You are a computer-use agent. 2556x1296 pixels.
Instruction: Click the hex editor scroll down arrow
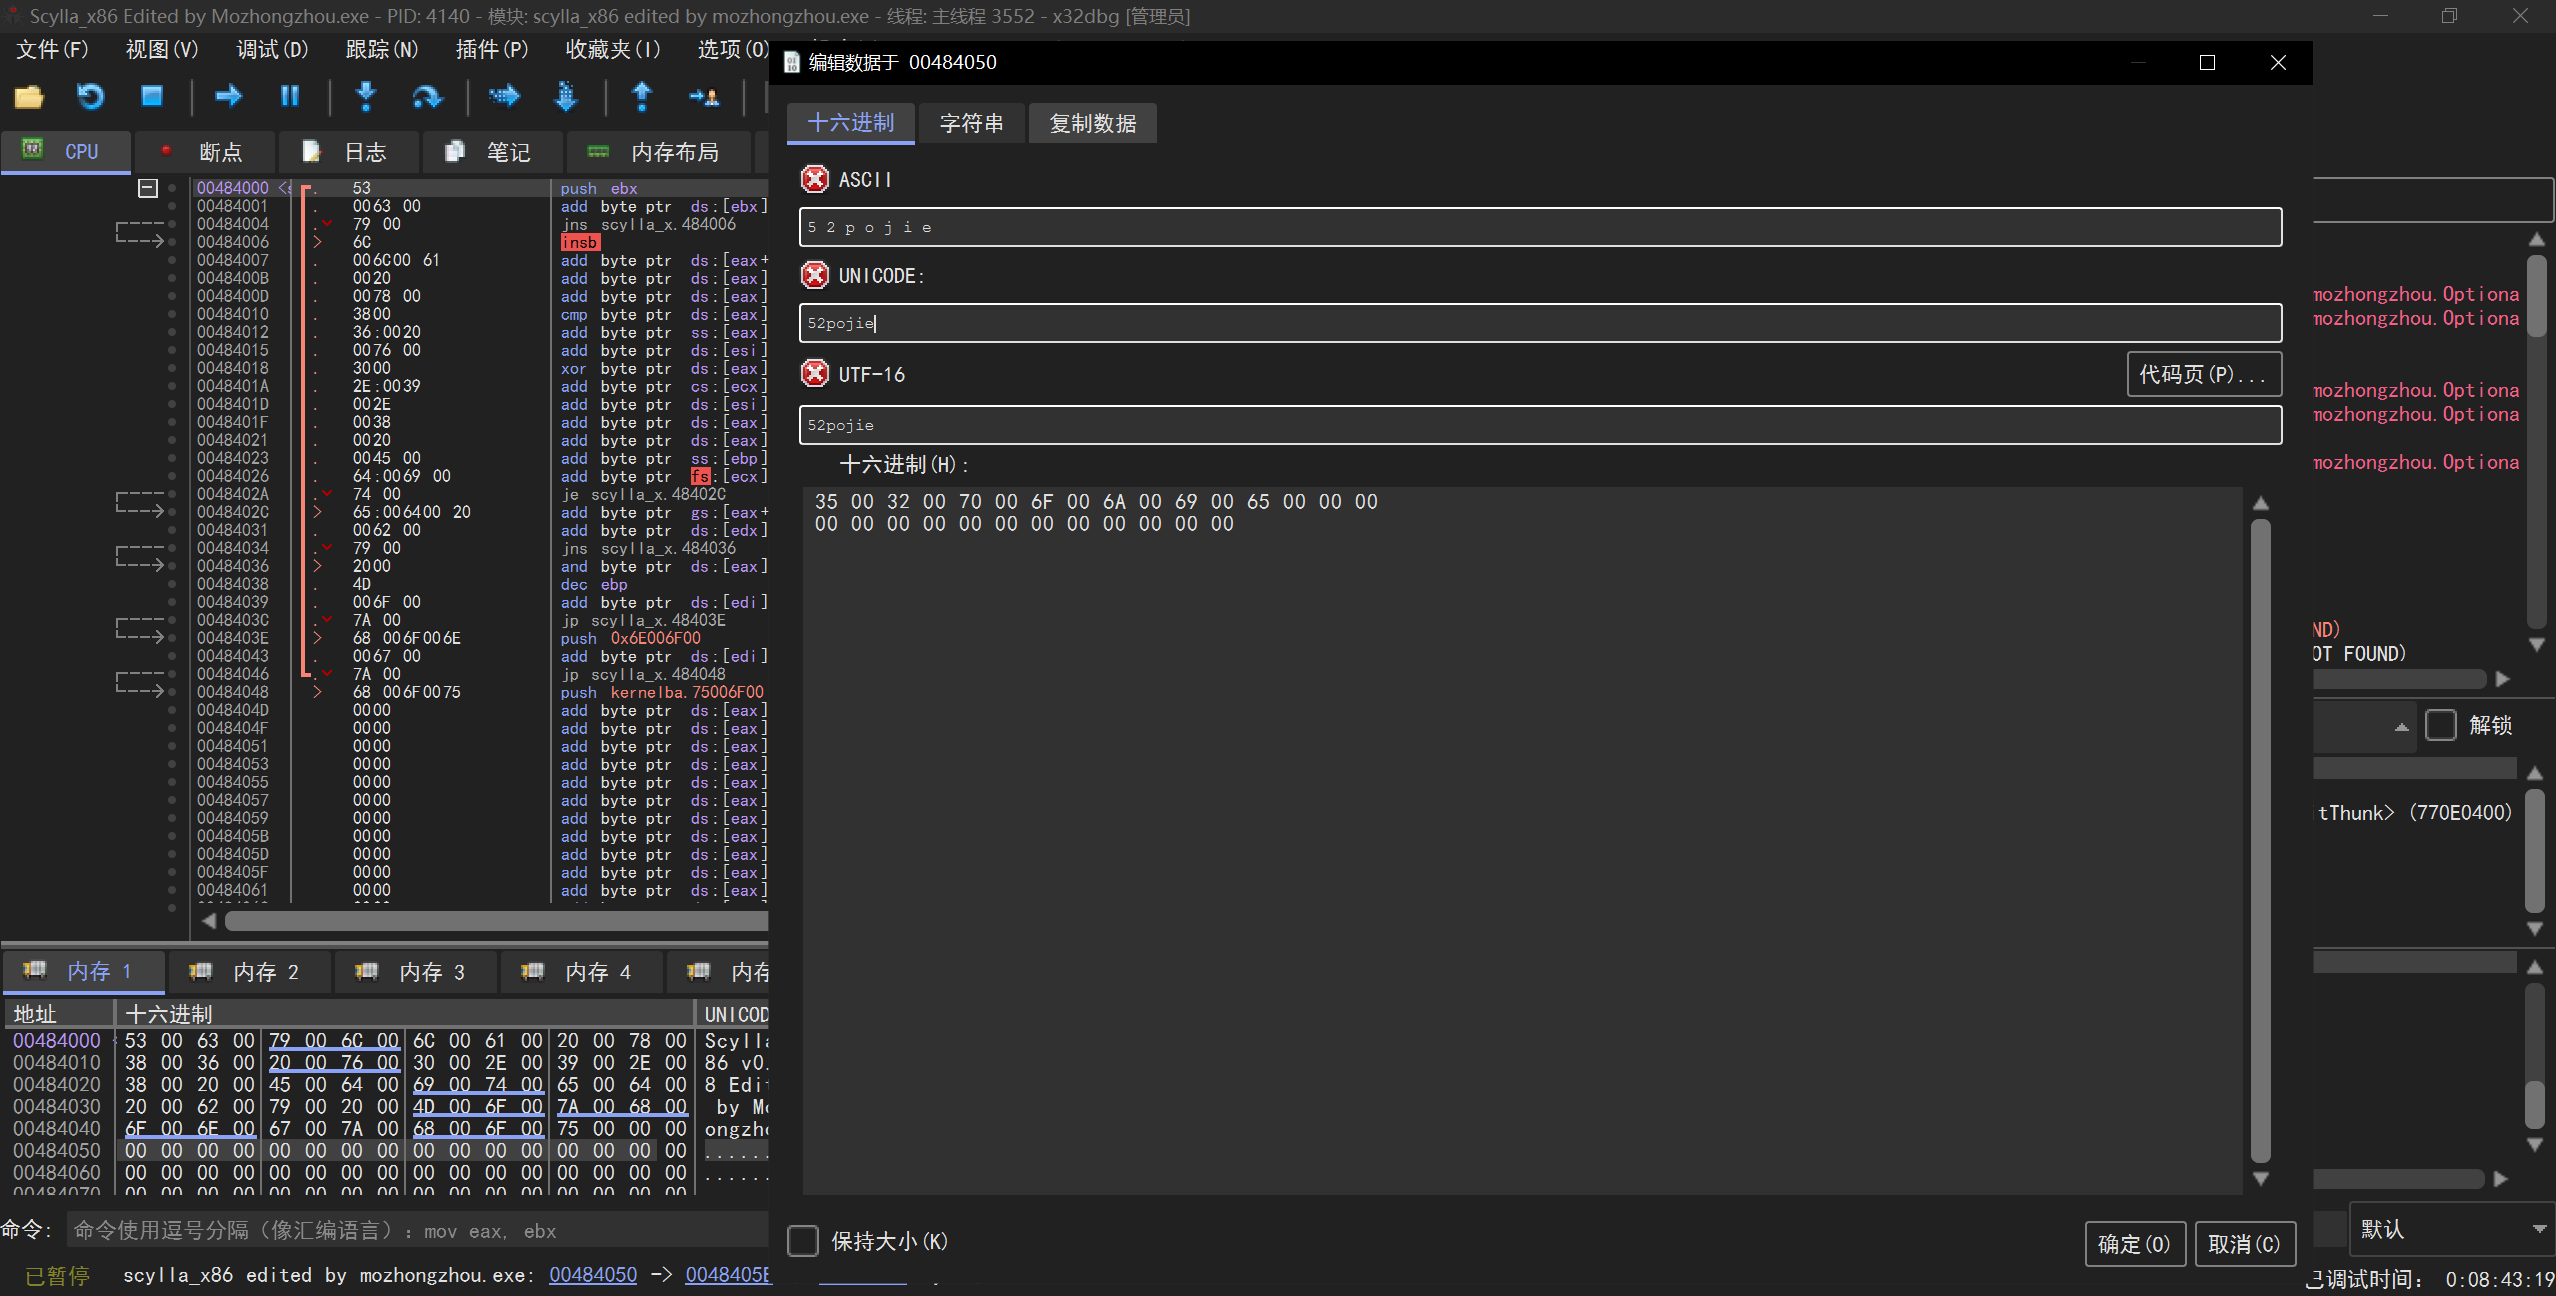point(2260,1179)
